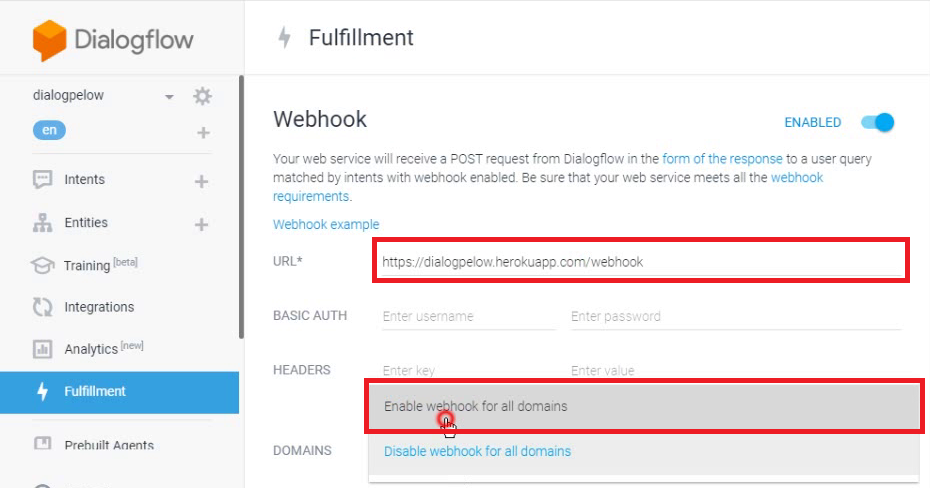Expand the dialogpelow agent dropdown arrow

point(169,97)
